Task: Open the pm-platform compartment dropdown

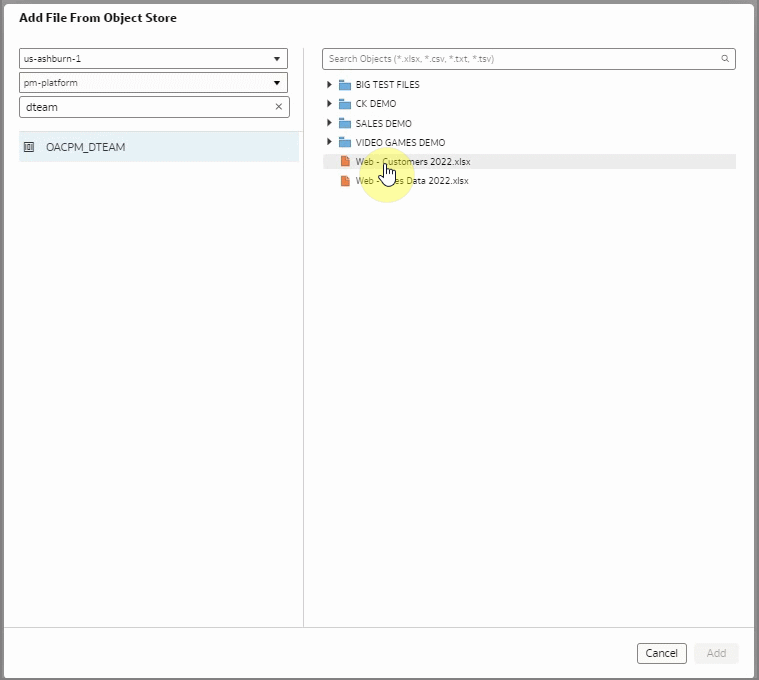Action: [x=153, y=83]
